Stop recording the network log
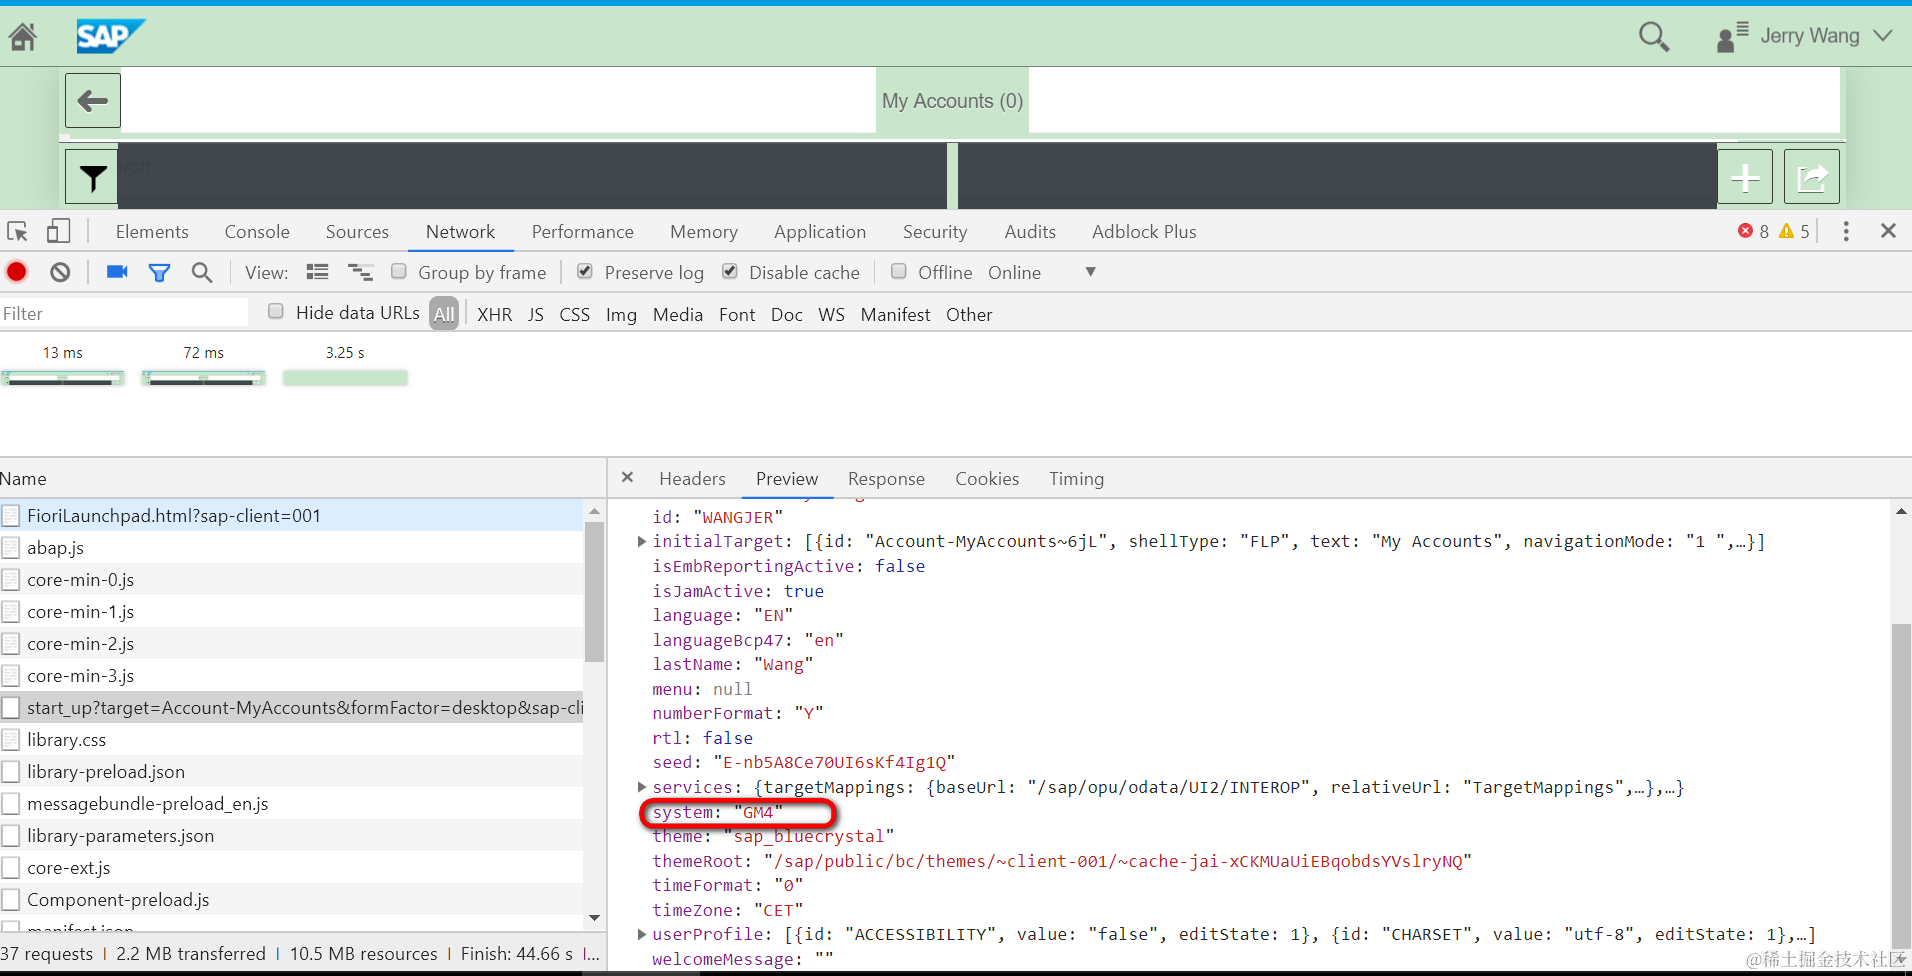1912x976 pixels. pyautogui.click(x=17, y=272)
